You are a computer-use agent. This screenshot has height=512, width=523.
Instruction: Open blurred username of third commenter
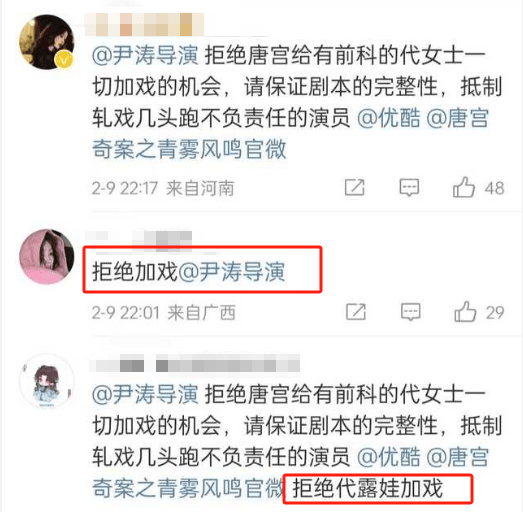point(194,363)
